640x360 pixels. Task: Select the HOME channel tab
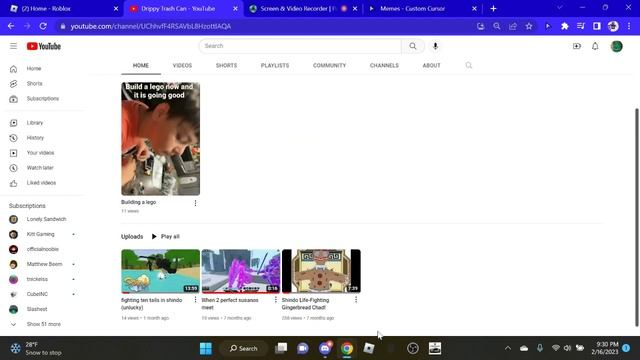[141, 65]
